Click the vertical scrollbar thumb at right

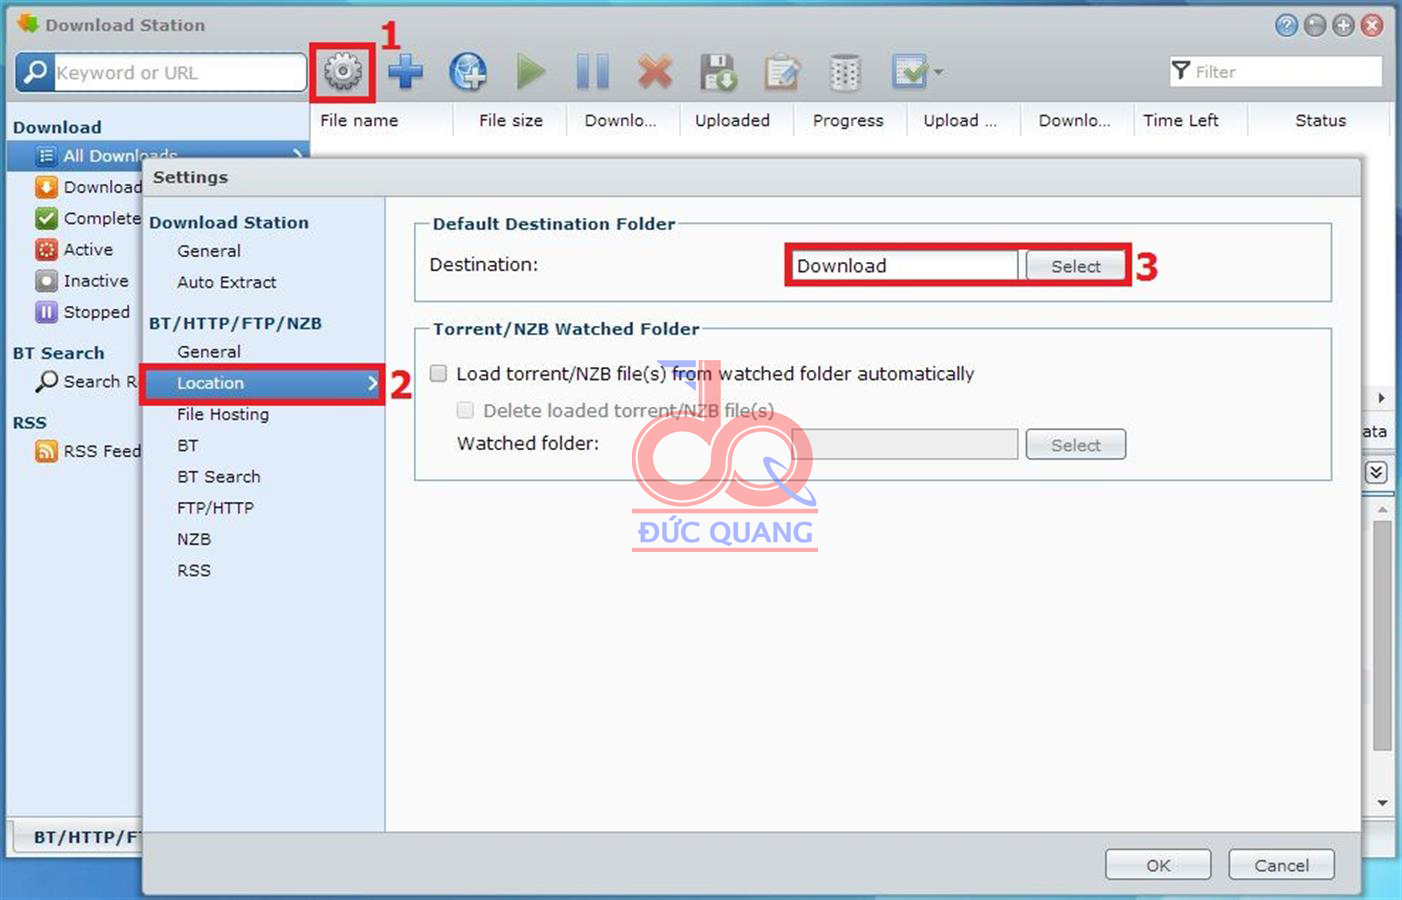(x=1382, y=635)
